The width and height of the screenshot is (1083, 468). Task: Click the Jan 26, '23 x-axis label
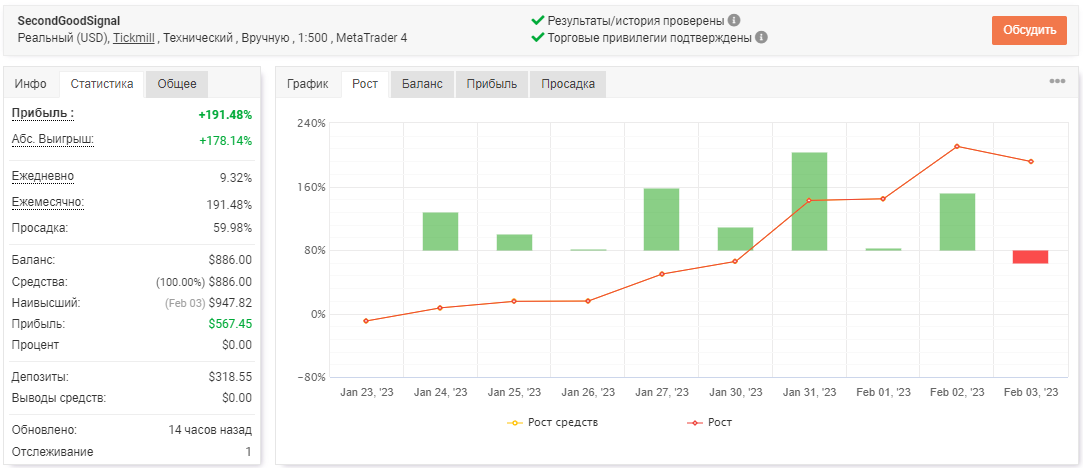pyautogui.click(x=588, y=392)
